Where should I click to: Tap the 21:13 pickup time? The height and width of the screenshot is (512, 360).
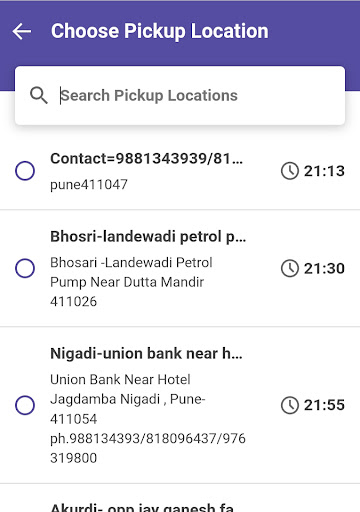[324, 171]
